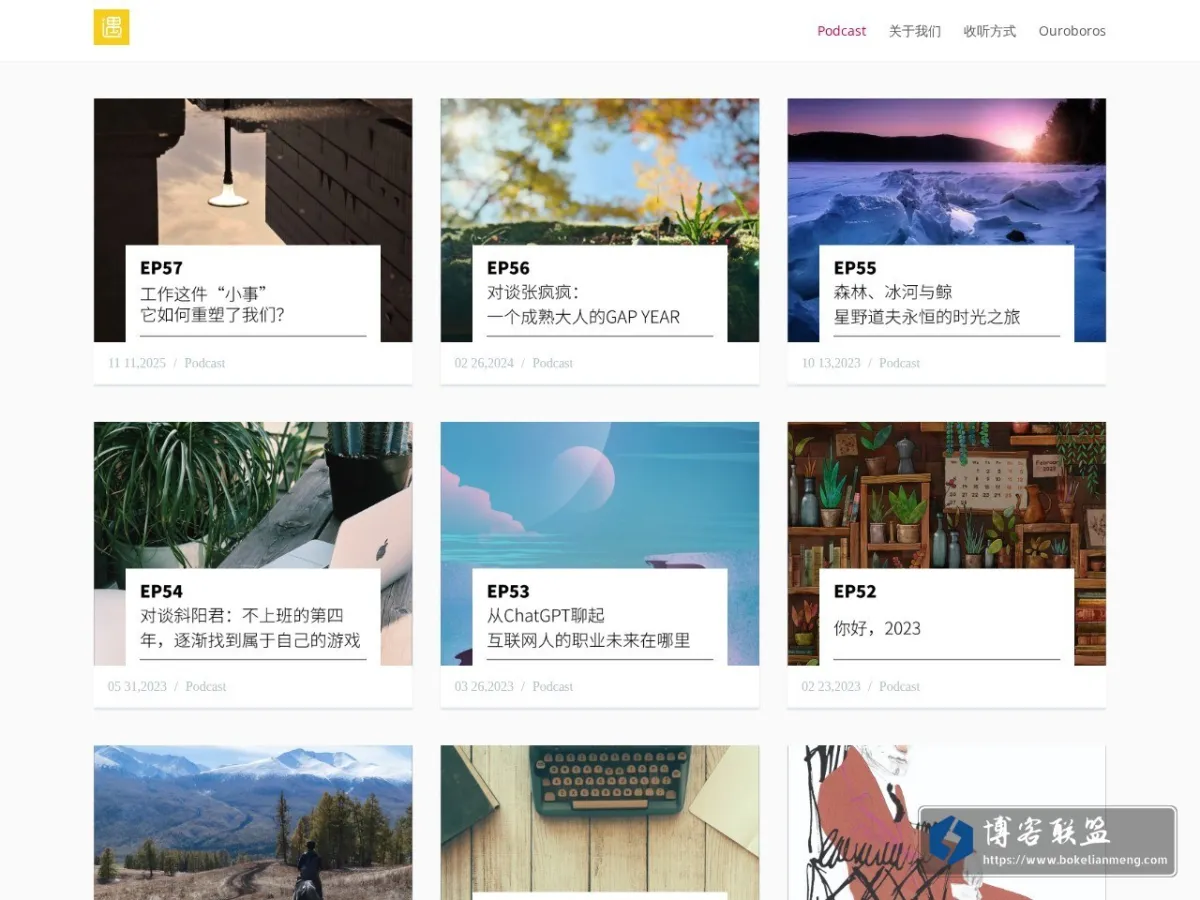This screenshot has width=1200, height=900.
Task: Open Podcast category under EP55 card
Action: tap(899, 363)
